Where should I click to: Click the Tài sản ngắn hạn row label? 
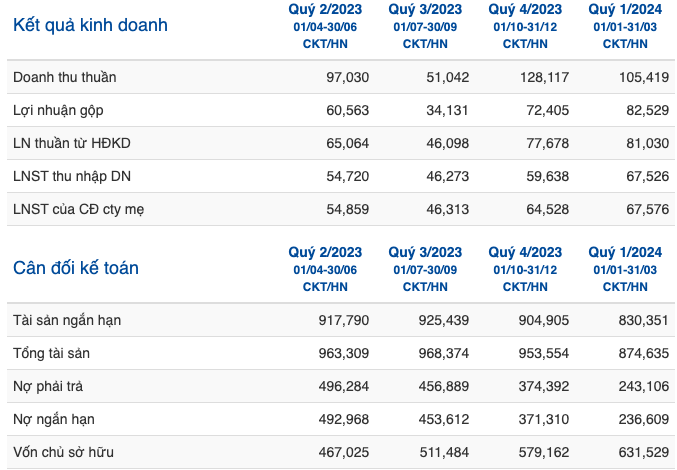click(x=67, y=320)
